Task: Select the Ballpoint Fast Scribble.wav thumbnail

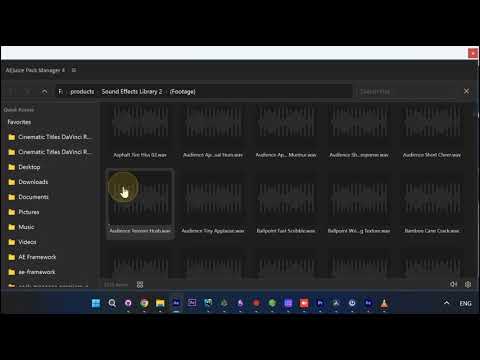Action: coord(286,204)
